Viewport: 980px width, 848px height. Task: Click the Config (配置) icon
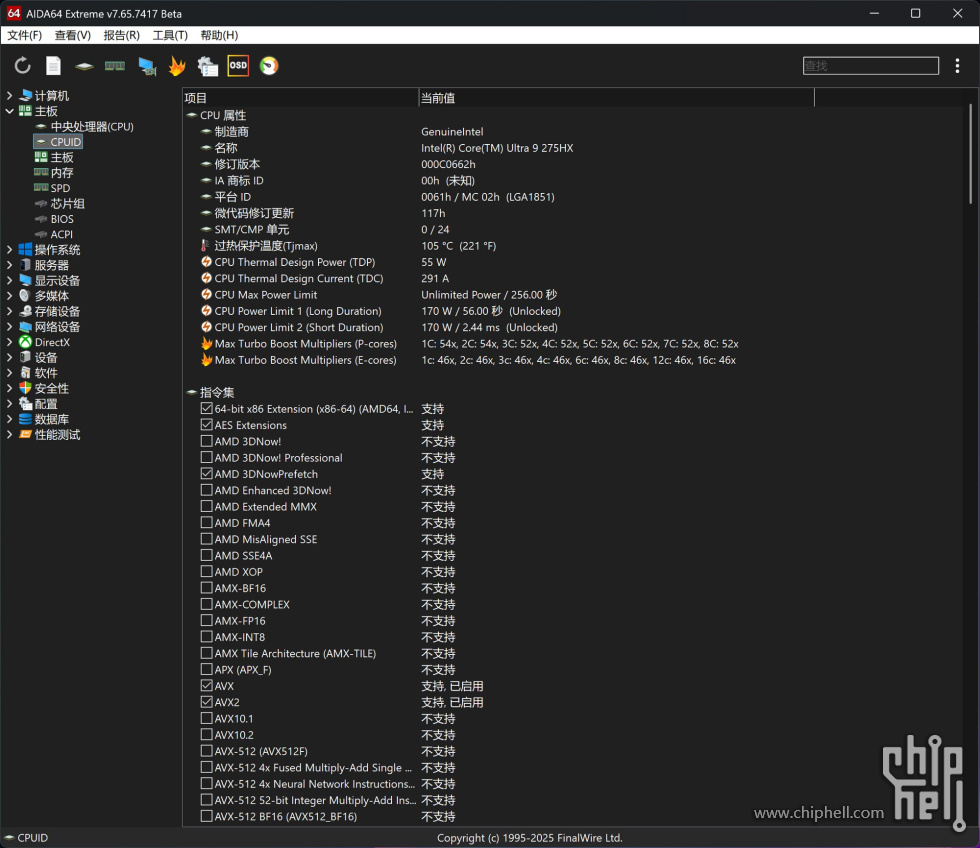pyautogui.click(x=26, y=404)
